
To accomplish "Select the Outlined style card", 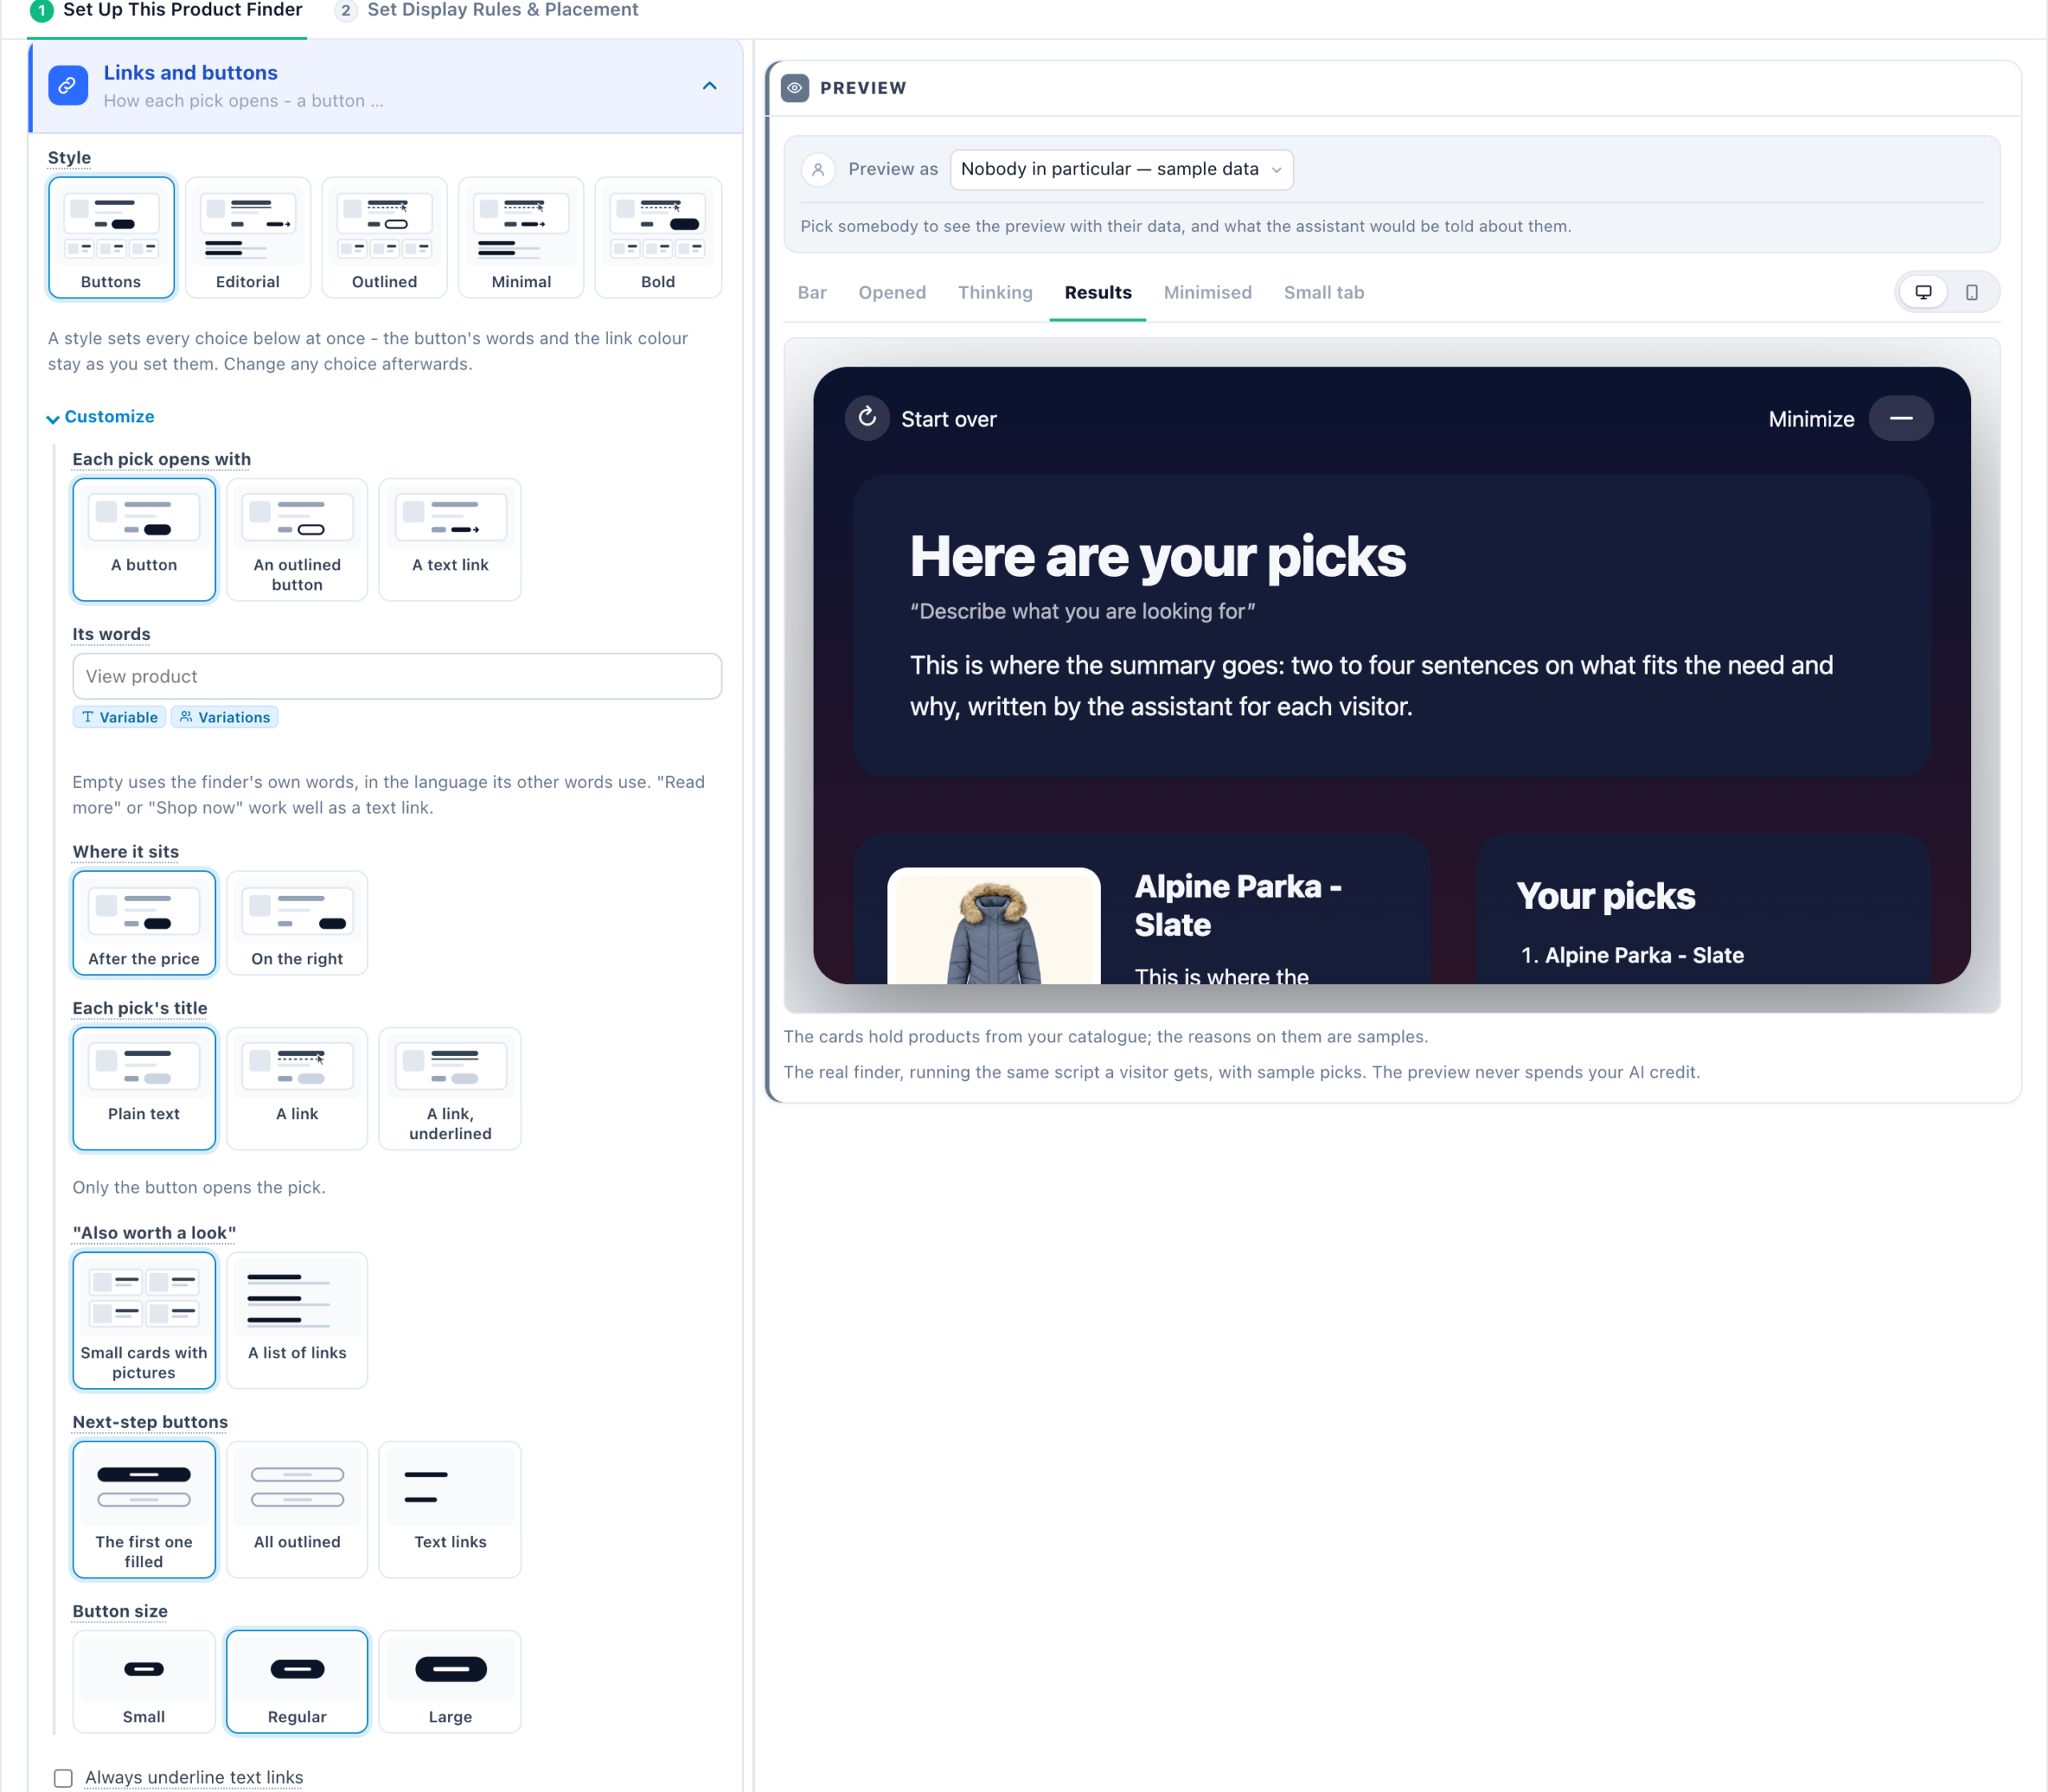I will pos(385,238).
